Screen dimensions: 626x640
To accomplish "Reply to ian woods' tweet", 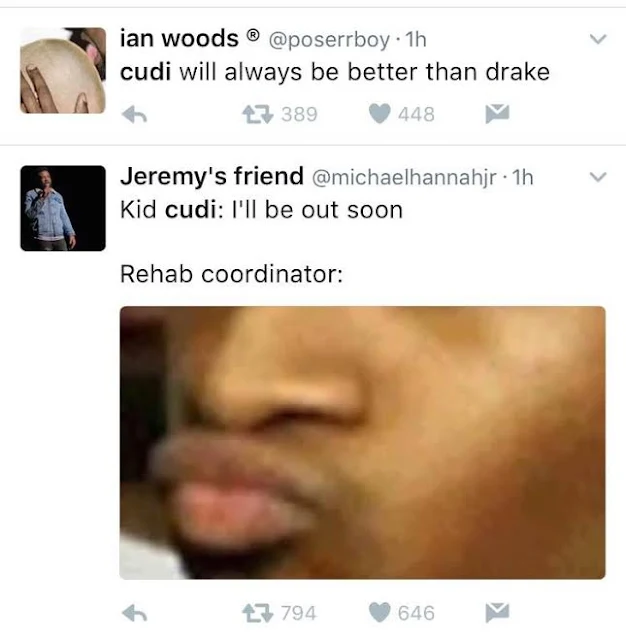I will pos(134,115).
